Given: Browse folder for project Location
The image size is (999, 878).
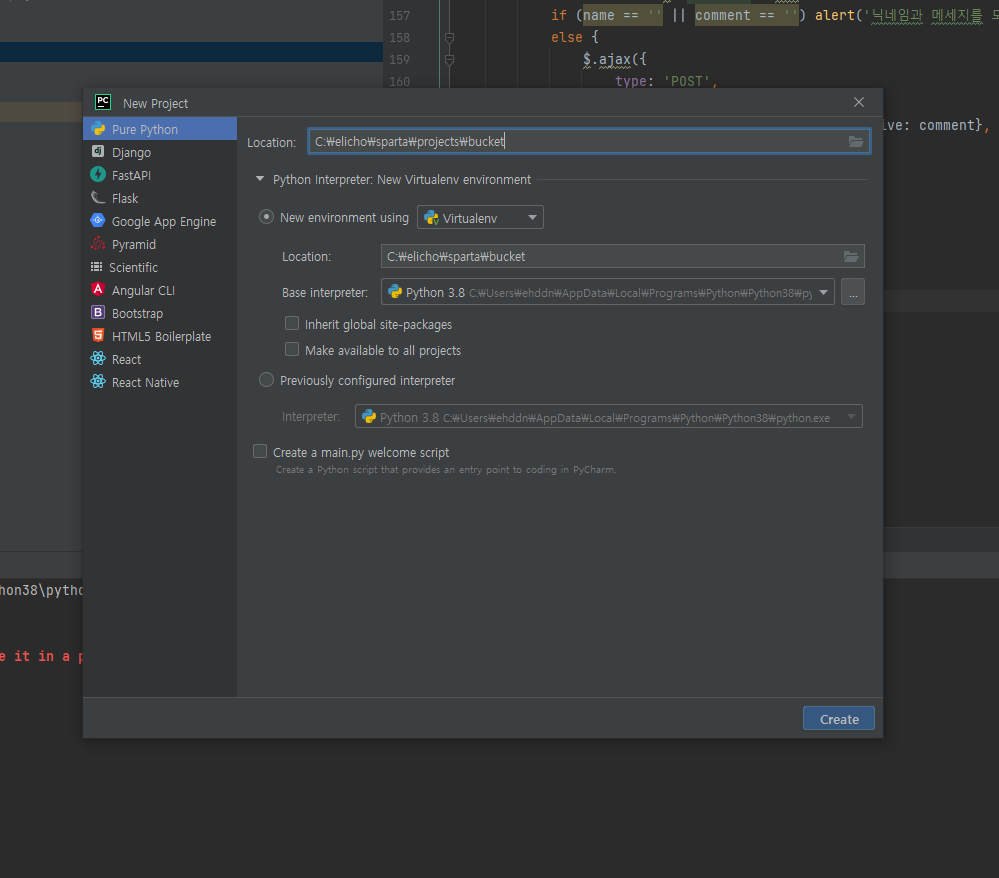Looking at the screenshot, I should pos(856,141).
